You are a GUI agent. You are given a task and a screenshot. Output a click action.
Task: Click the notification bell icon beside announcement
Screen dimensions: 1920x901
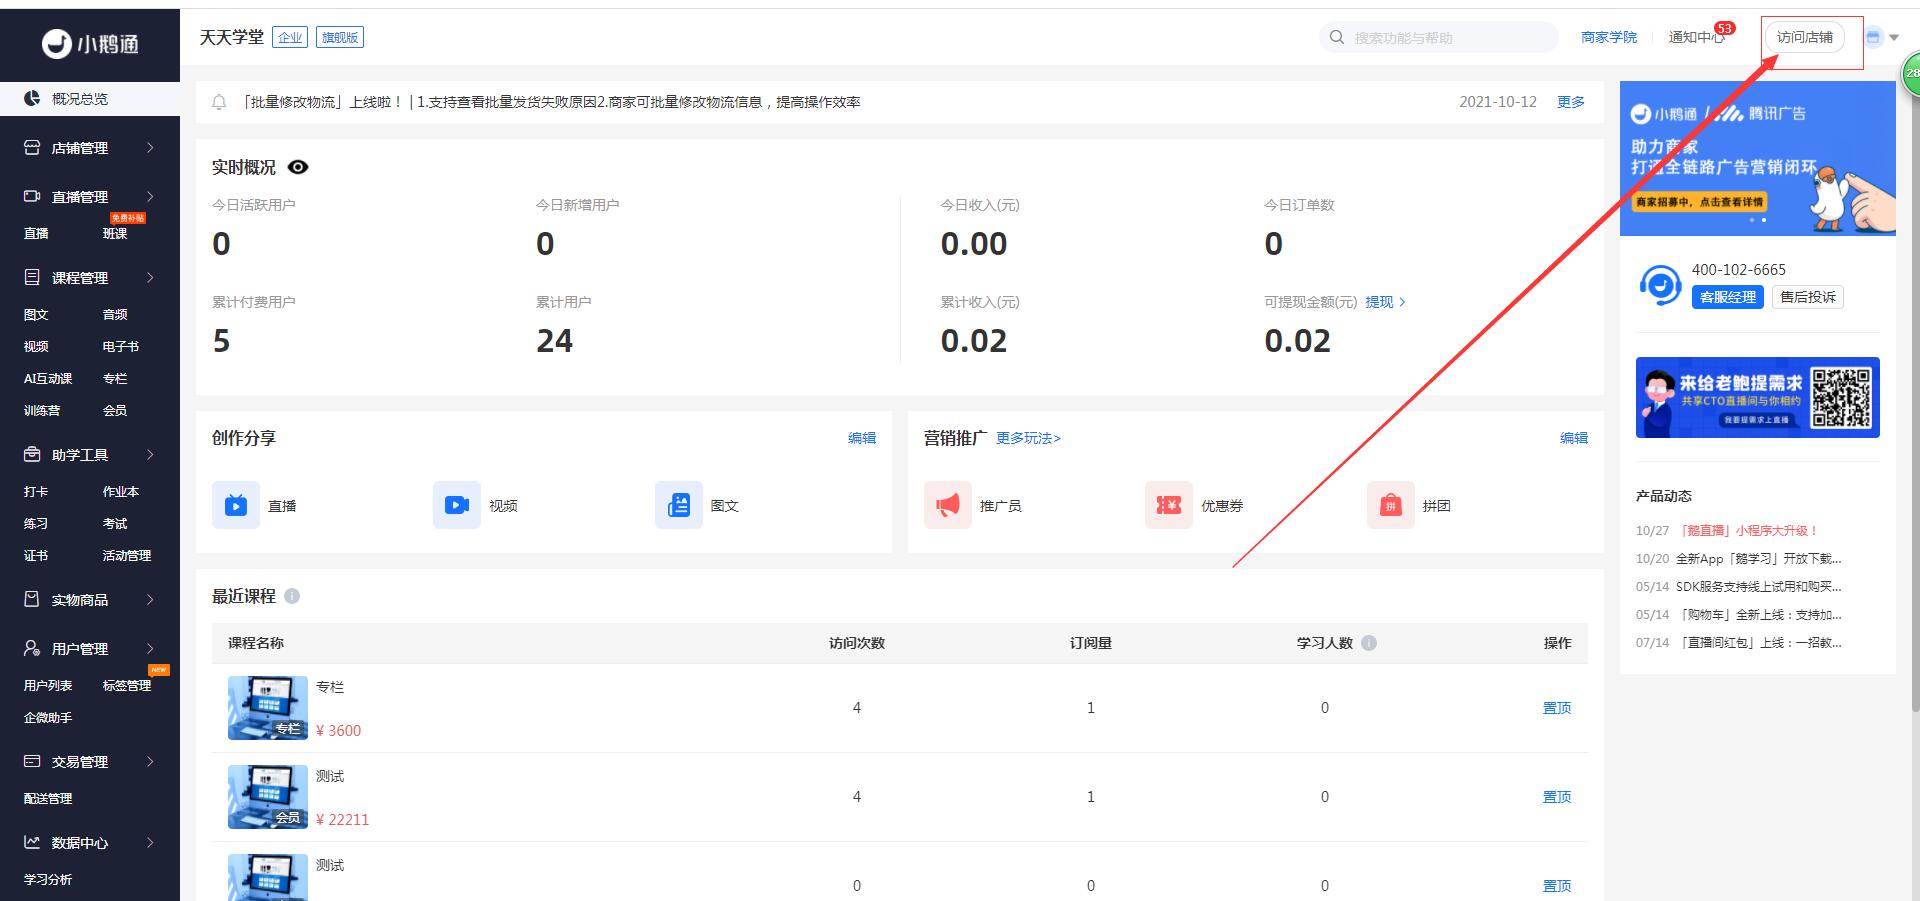(219, 102)
